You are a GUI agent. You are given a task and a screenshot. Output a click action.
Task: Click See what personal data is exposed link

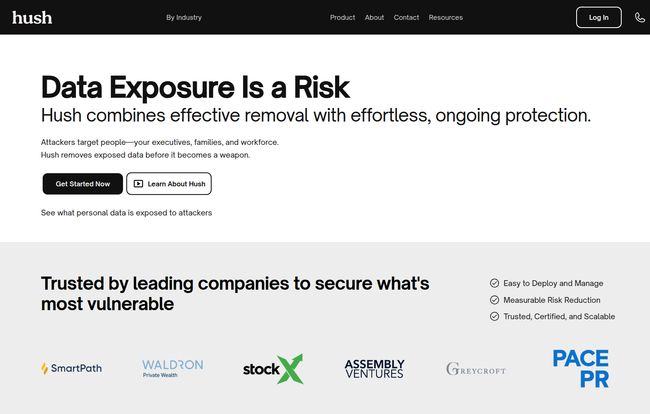tap(126, 213)
